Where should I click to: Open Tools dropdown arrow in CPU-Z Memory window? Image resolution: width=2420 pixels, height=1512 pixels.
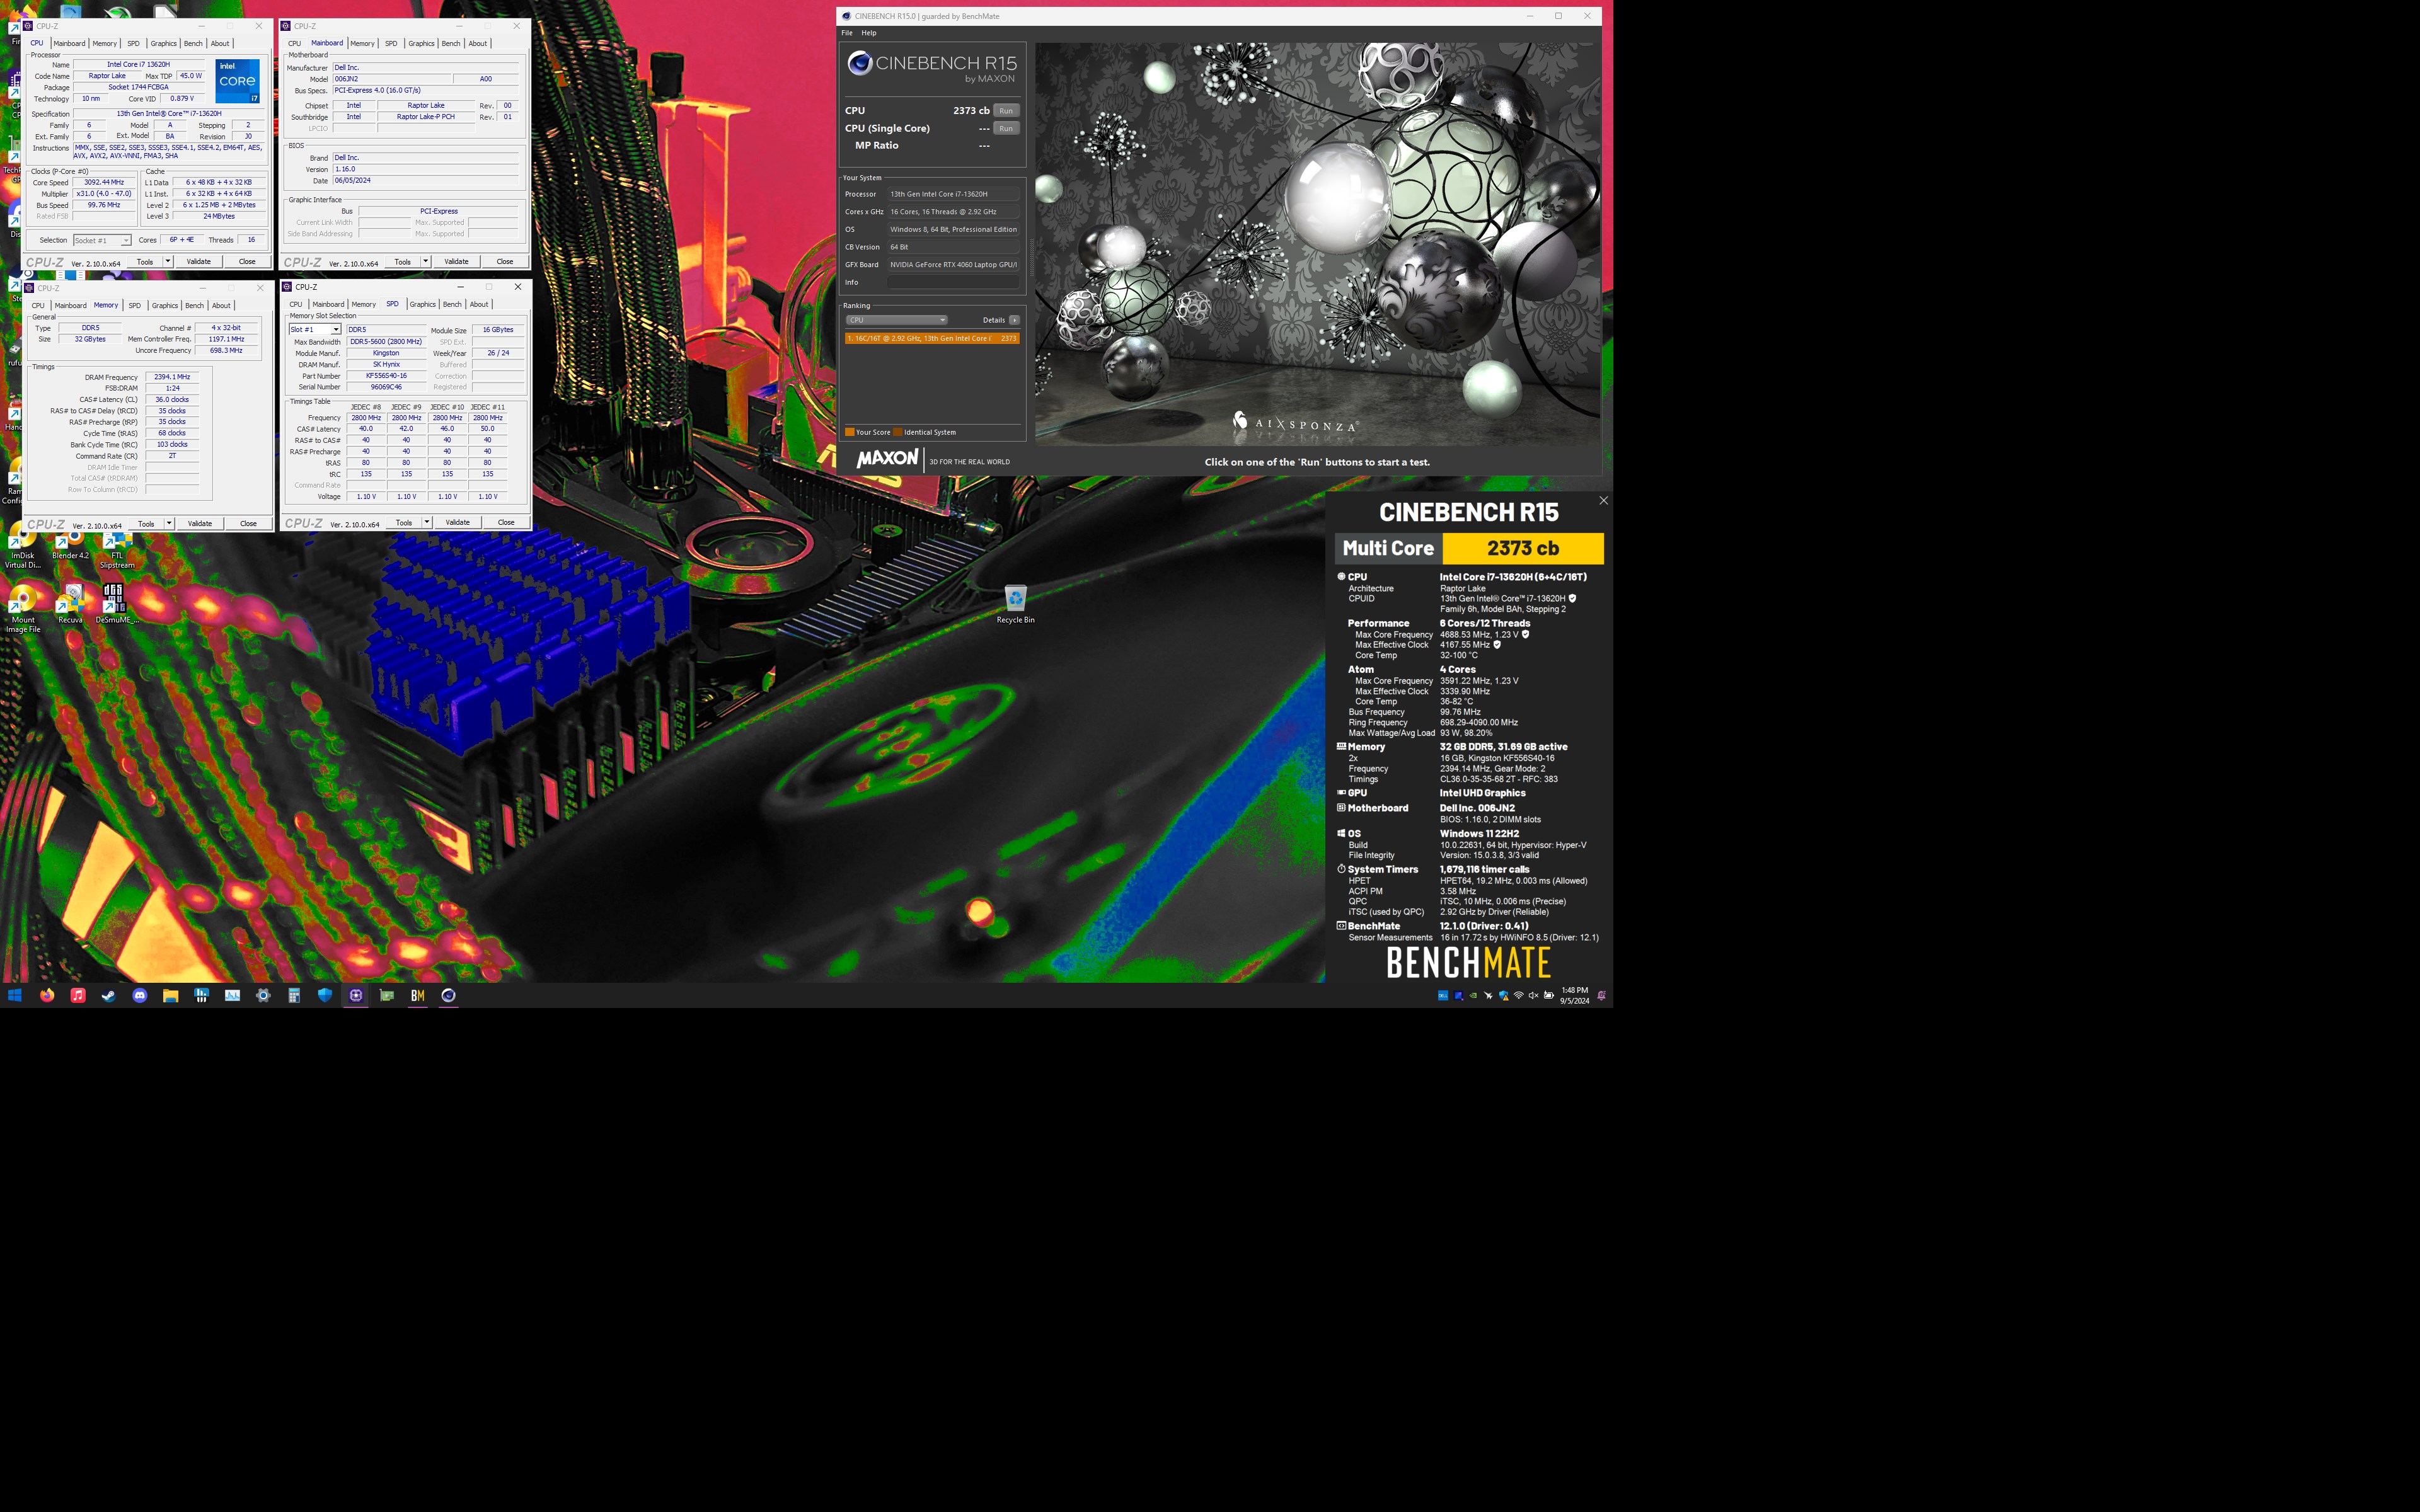(x=169, y=523)
